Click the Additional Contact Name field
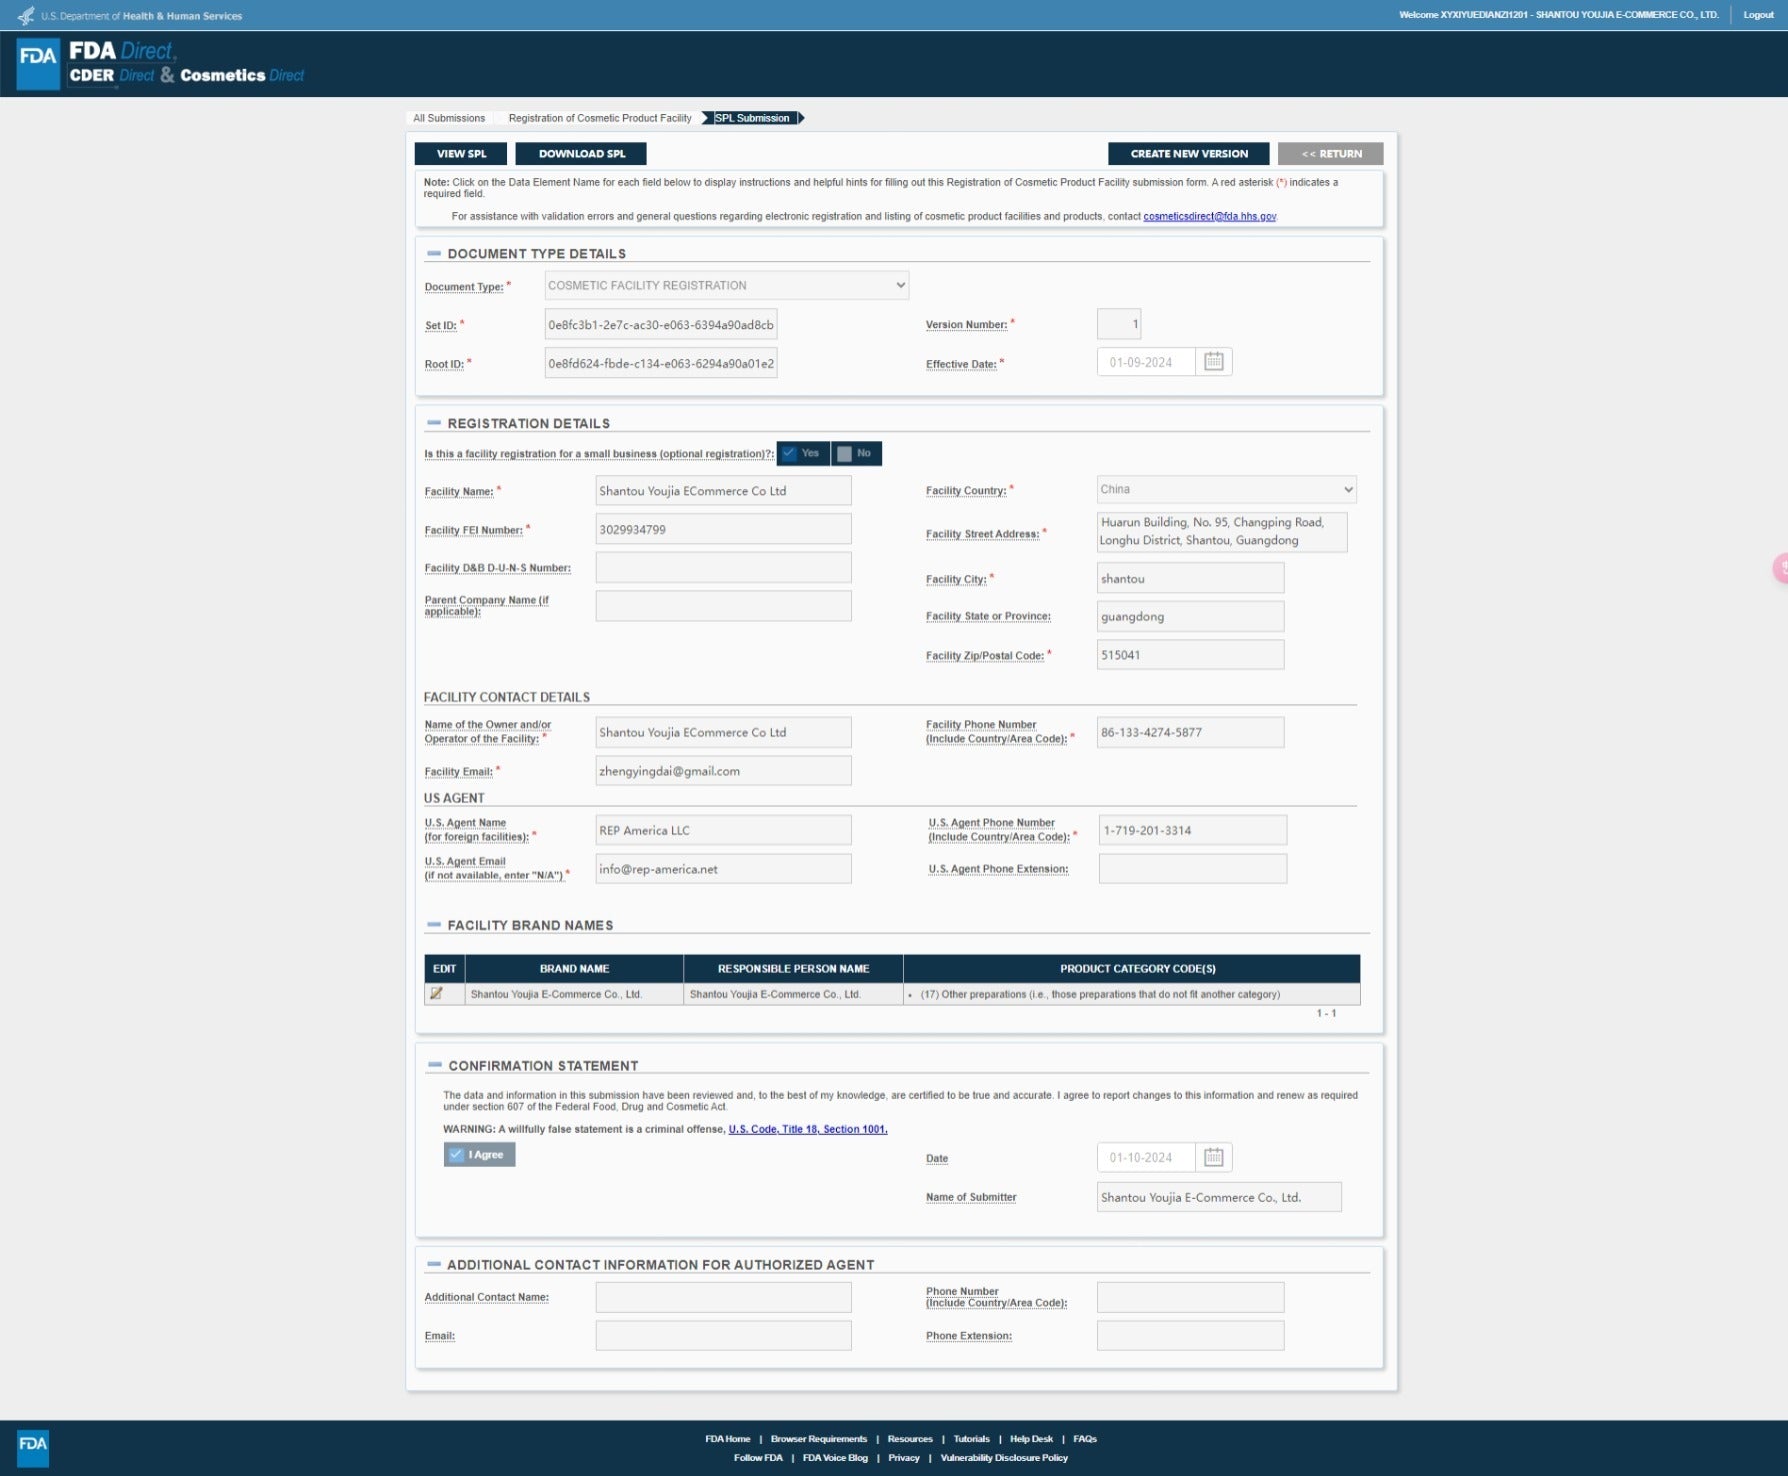The width and height of the screenshot is (1788, 1476). 723,1297
